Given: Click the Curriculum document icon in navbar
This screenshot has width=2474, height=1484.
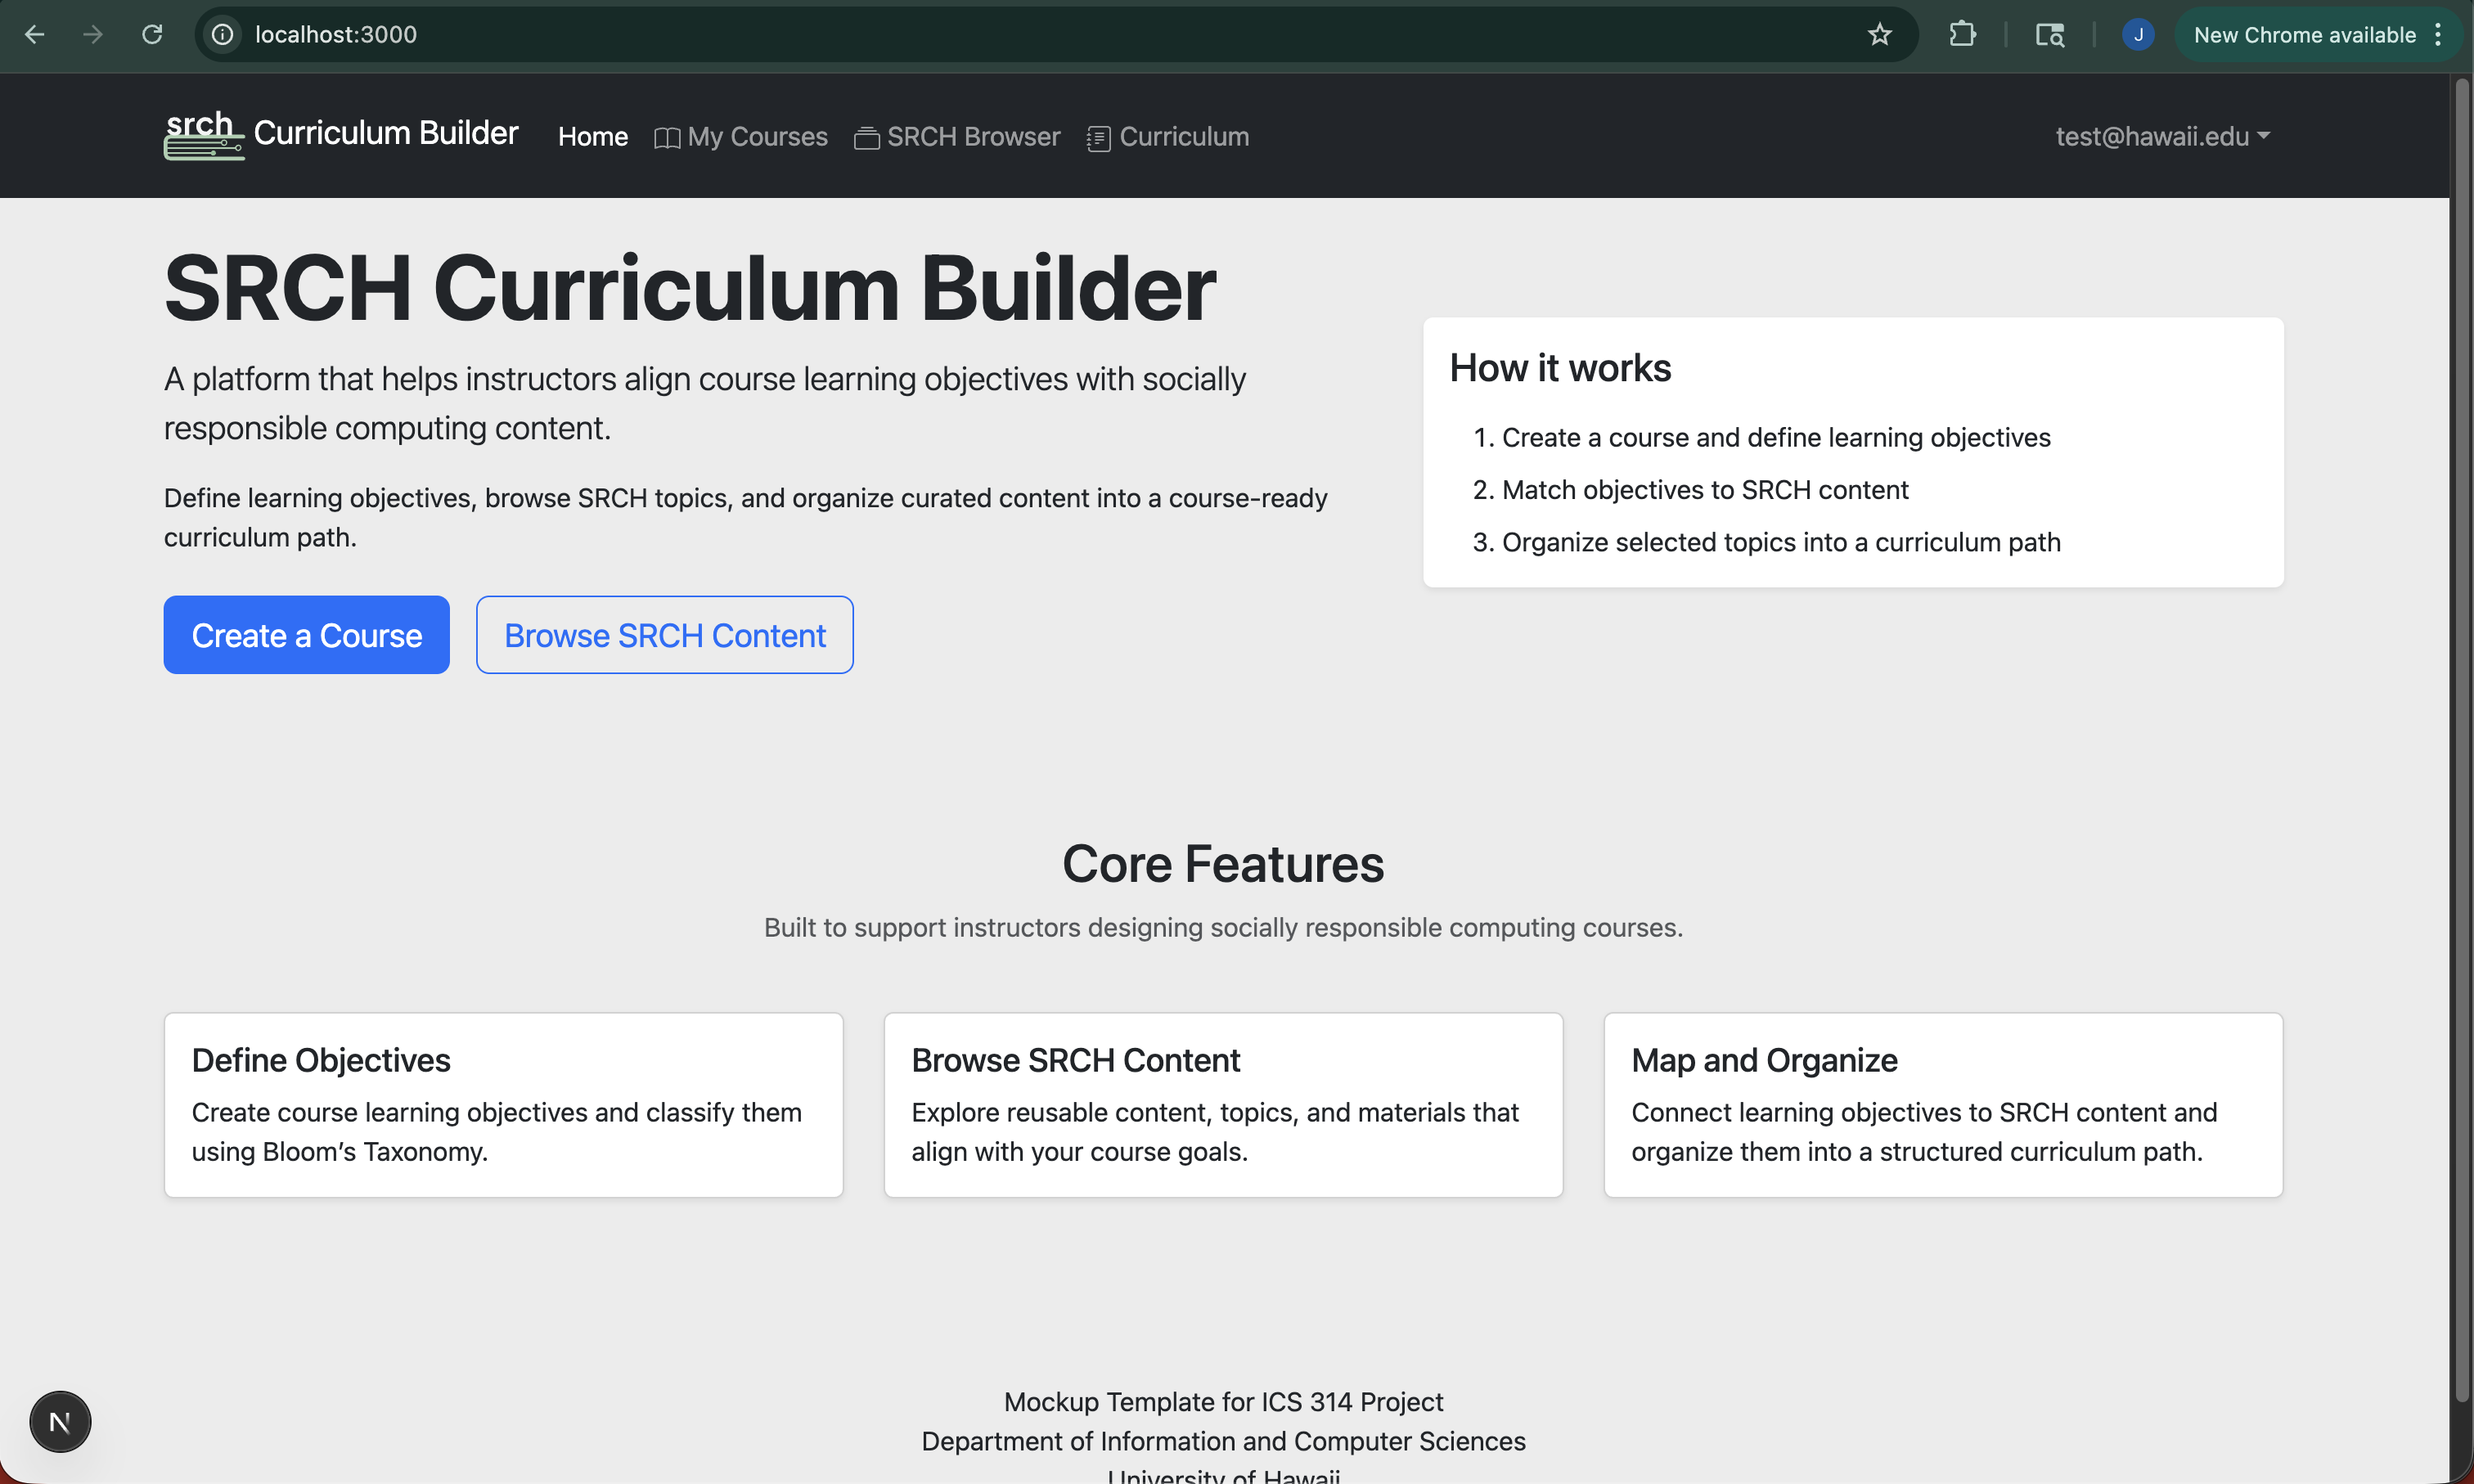Looking at the screenshot, I should point(1098,138).
